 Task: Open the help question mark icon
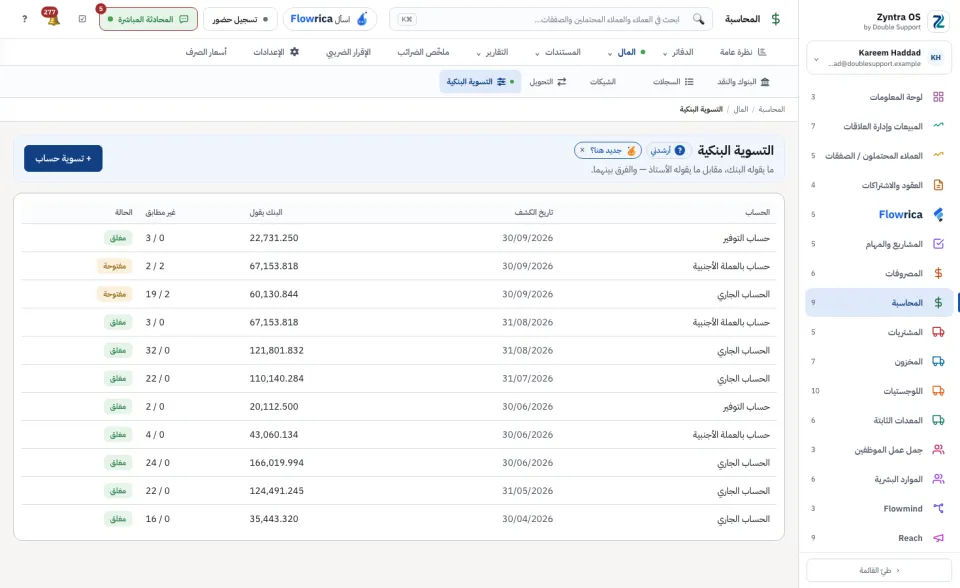[24, 19]
